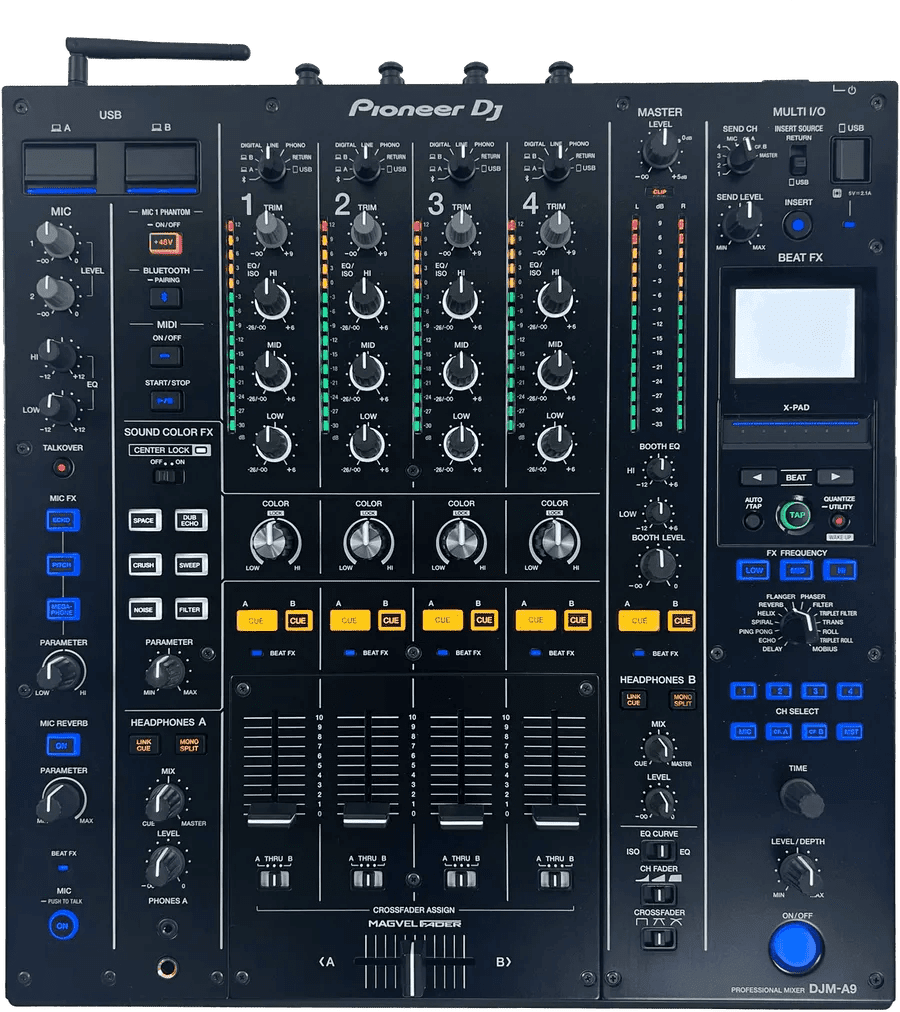Touch the BEAT FX display screen
The width and height of the screenshot is (900, 1012).
[795, 333]
